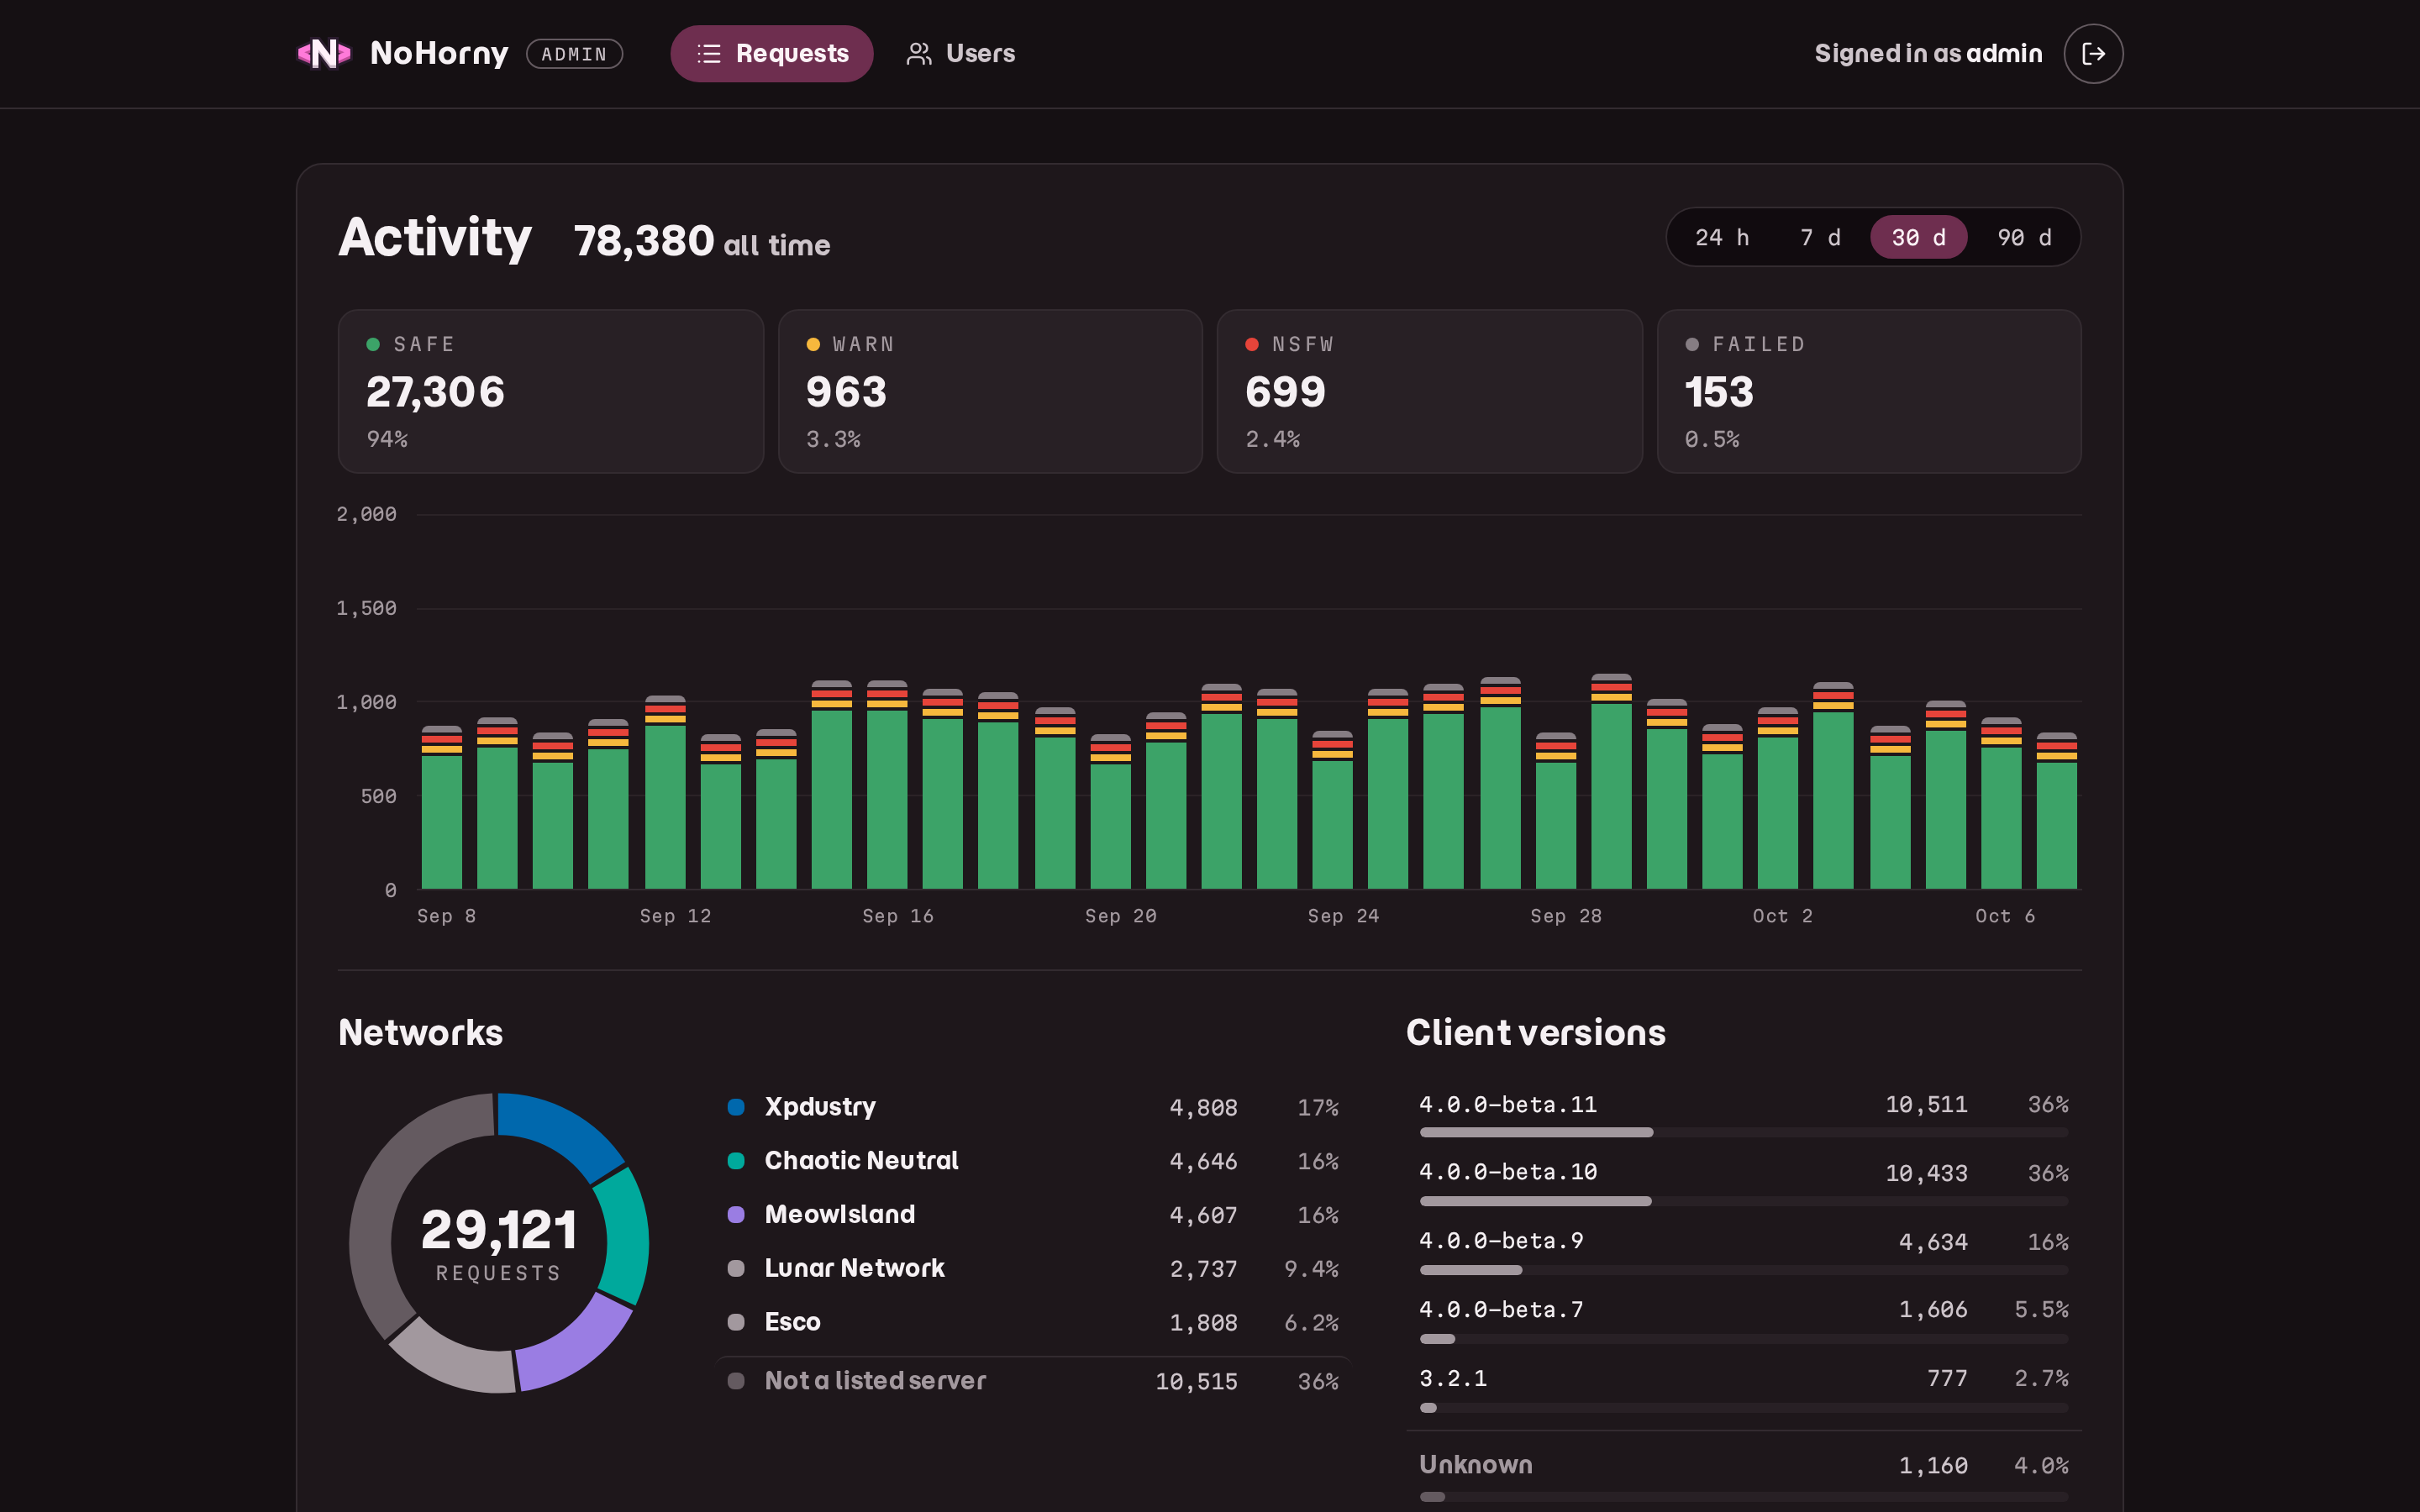Screen dimensions: 2420x1512
Task: Select the Xpdustry network row
Action: 1033,1107
